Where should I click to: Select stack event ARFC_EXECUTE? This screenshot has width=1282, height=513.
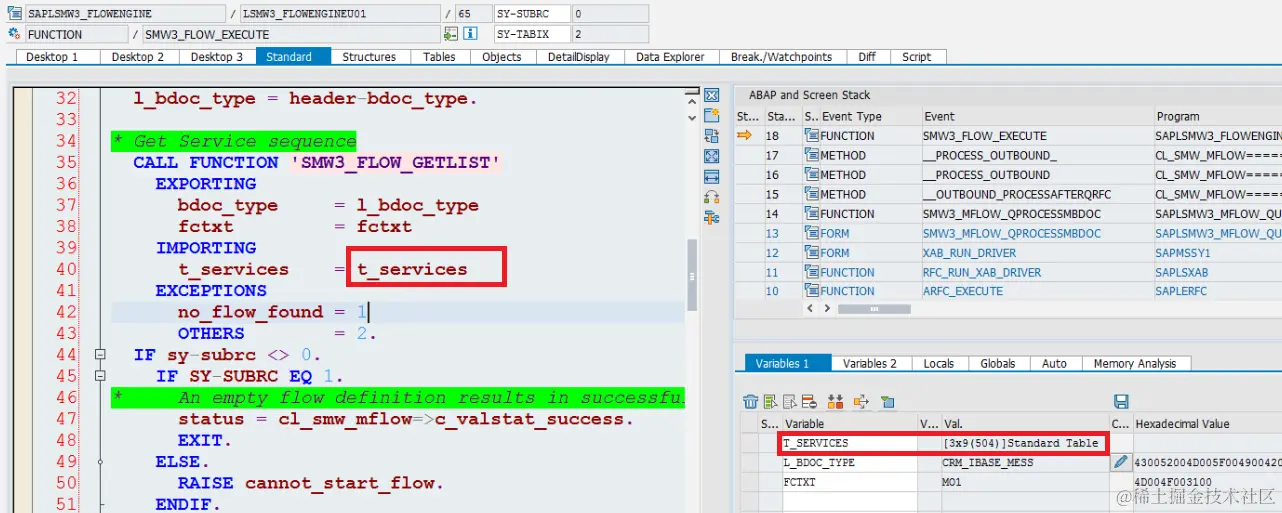(x=962, y=291)
